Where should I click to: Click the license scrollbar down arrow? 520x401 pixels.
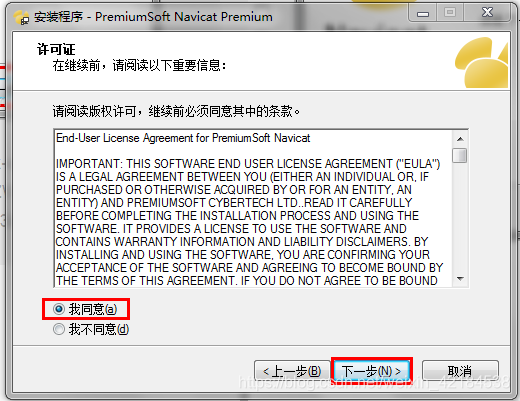pos(460,279)
